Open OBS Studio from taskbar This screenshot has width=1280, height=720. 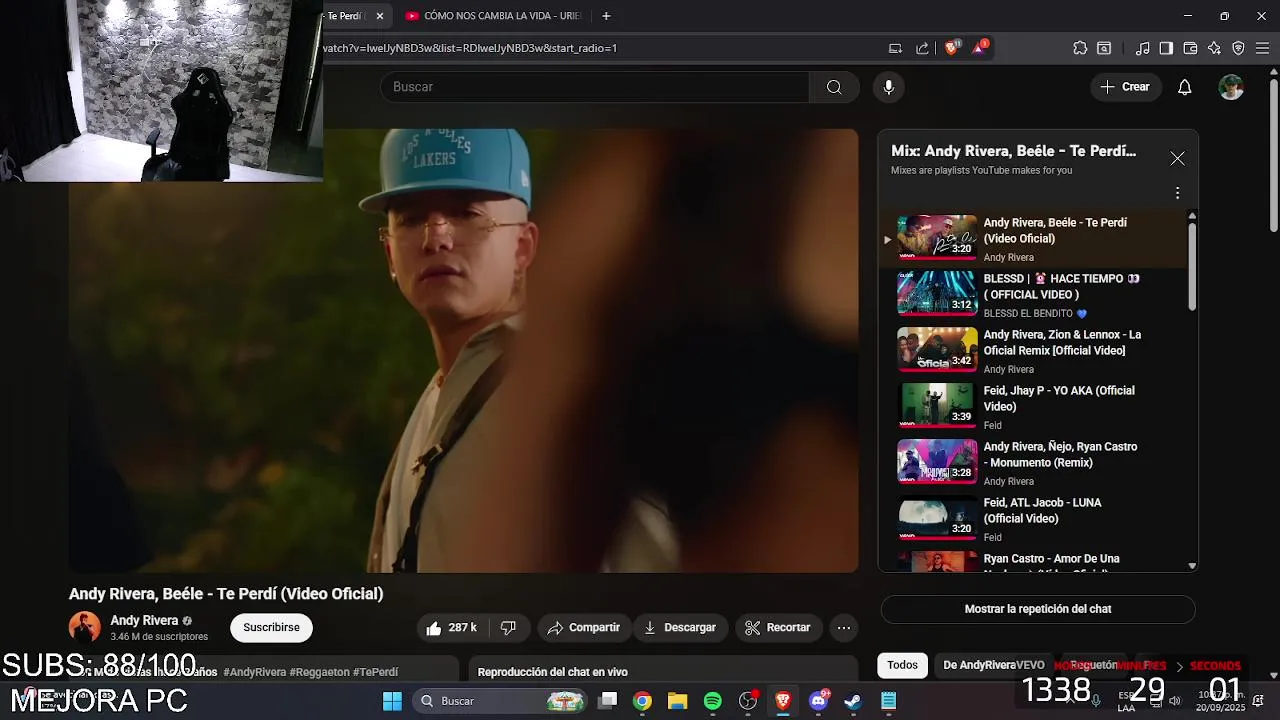(748, 701)
